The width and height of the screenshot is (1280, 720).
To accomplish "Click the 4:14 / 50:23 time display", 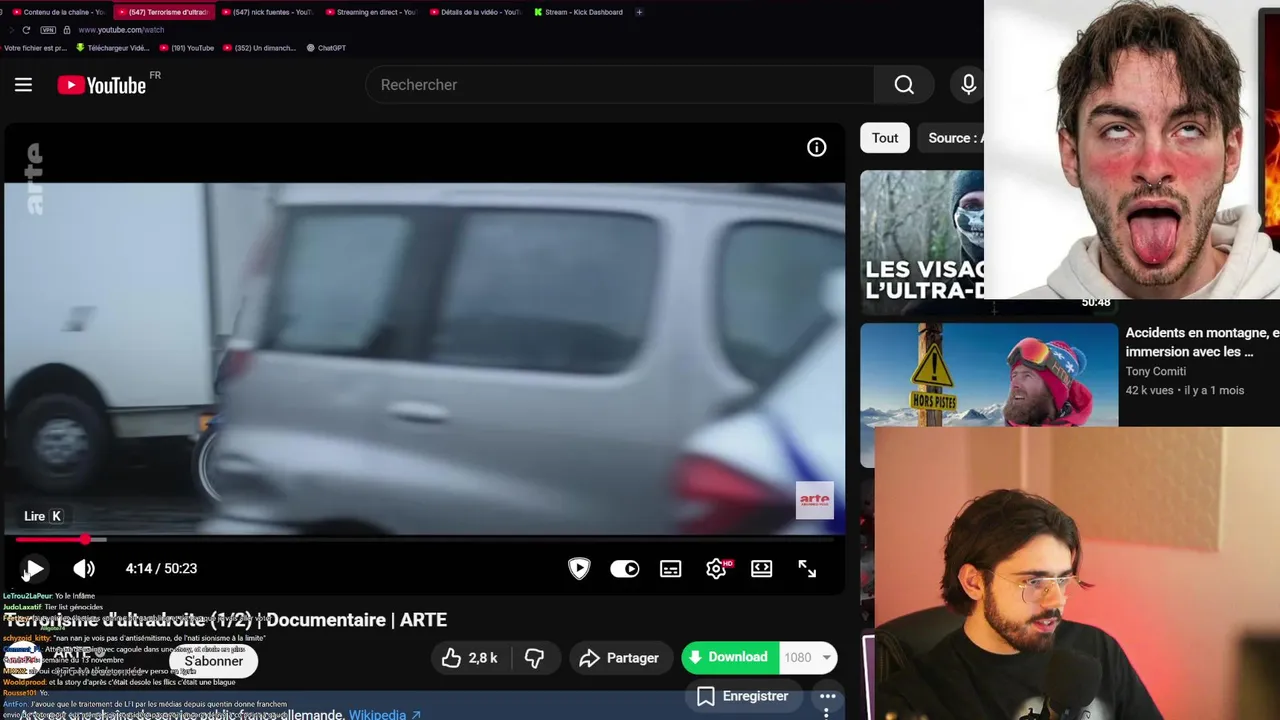I will (x=161, y=569).
